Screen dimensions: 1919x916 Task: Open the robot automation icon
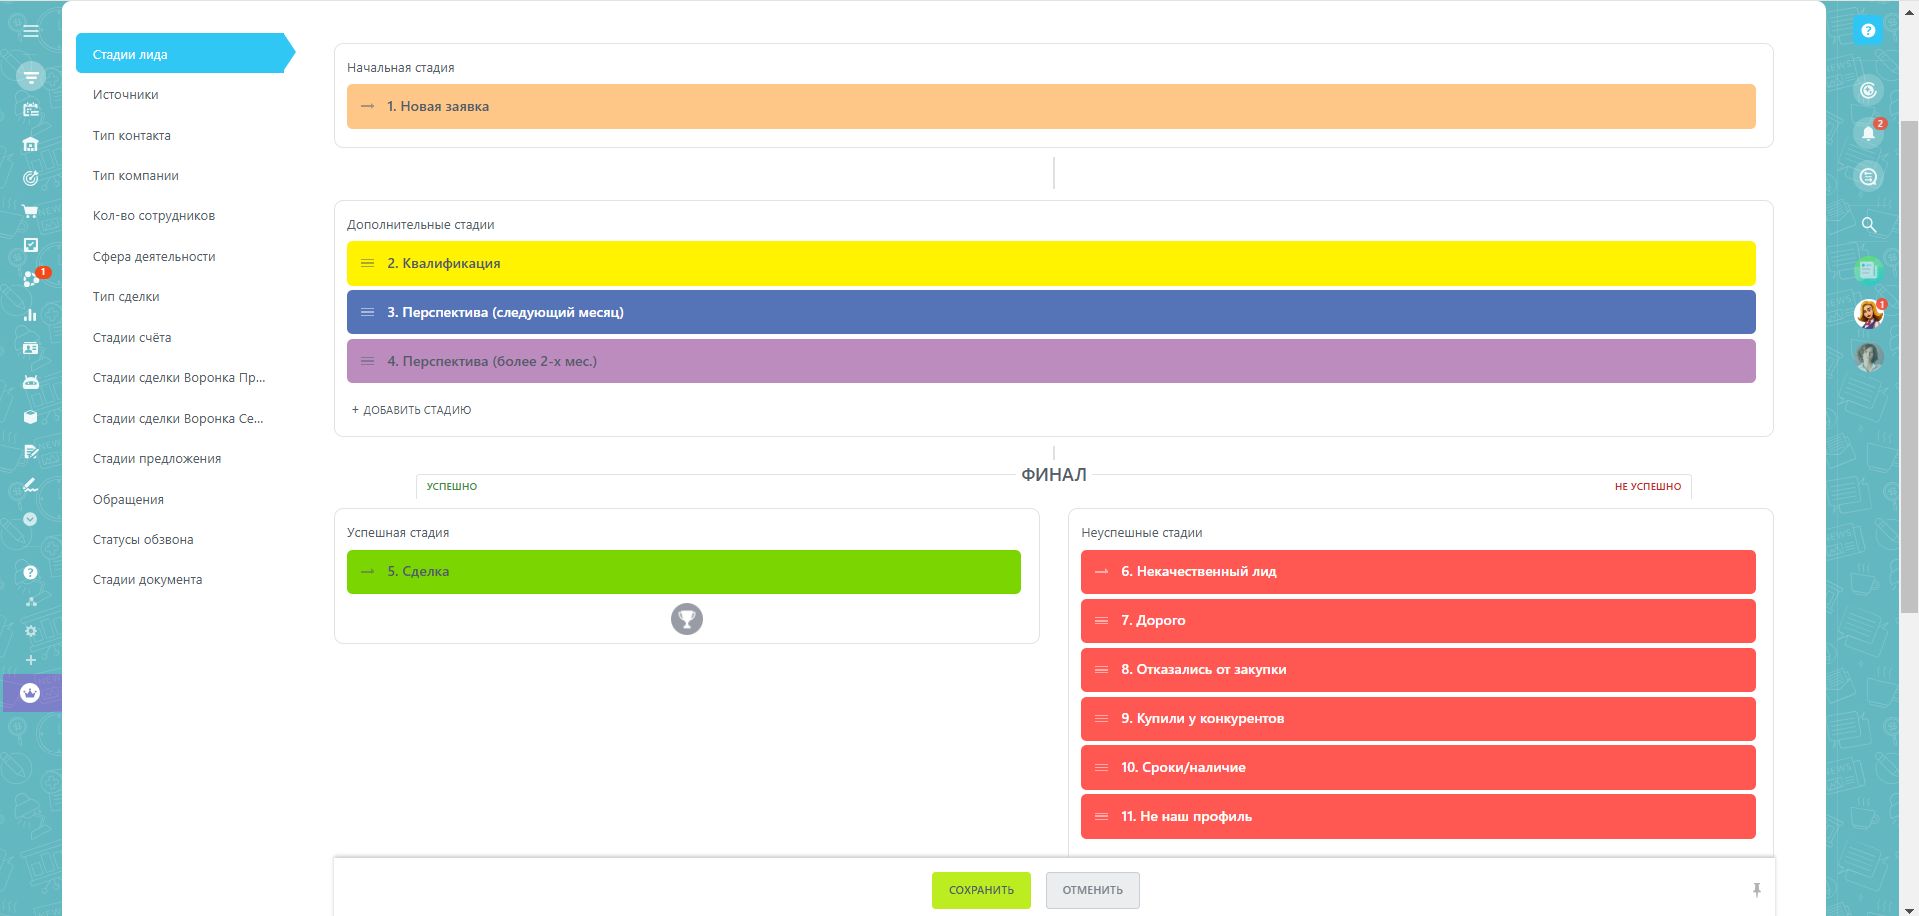[31, 382]
